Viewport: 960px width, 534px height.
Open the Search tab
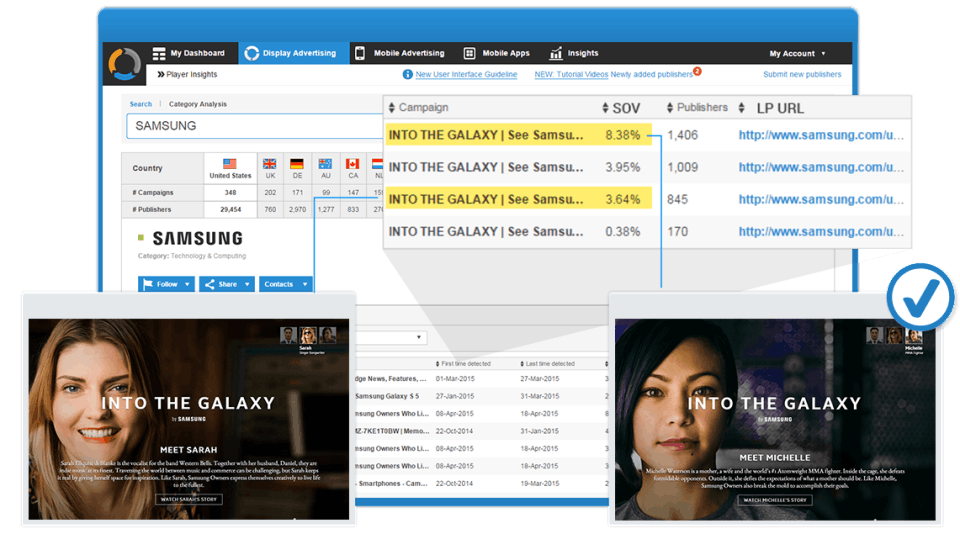coord(141,104)
